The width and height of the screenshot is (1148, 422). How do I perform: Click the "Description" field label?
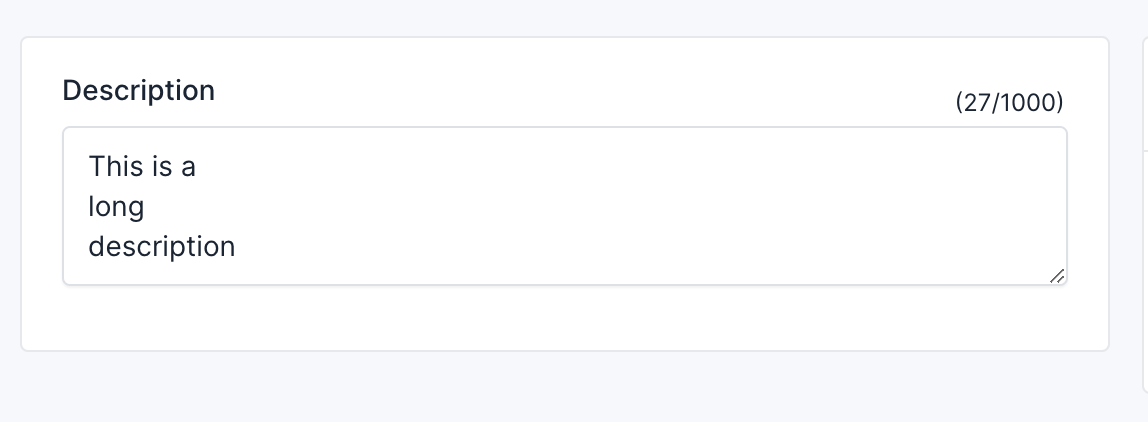pos(138,91)
